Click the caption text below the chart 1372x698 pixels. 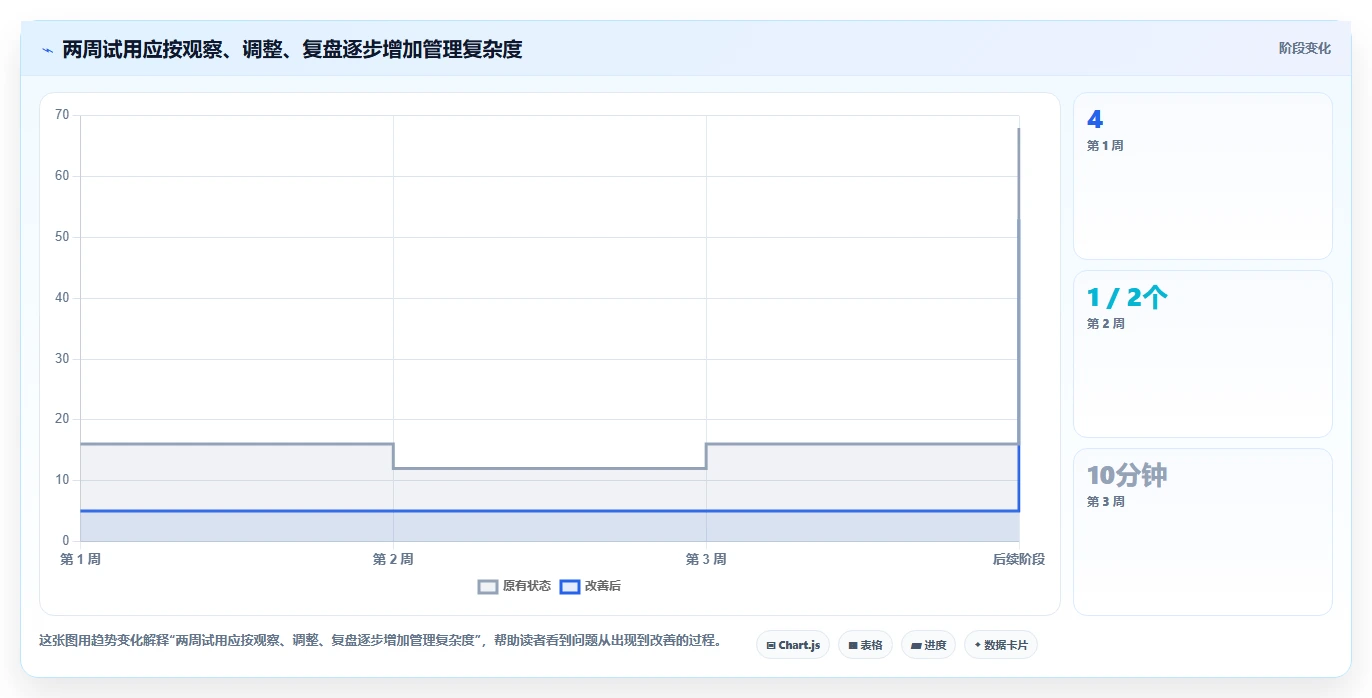point(380,640)
